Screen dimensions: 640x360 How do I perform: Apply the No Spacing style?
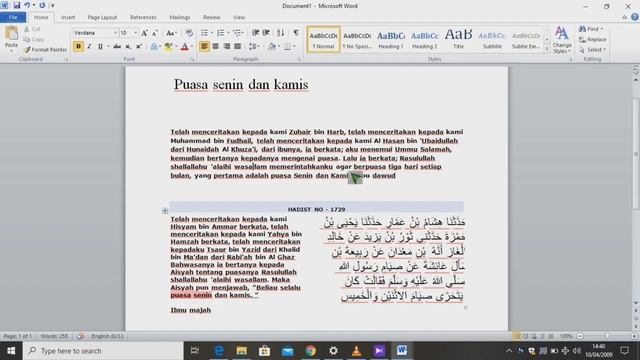click(x=357, y=40)
